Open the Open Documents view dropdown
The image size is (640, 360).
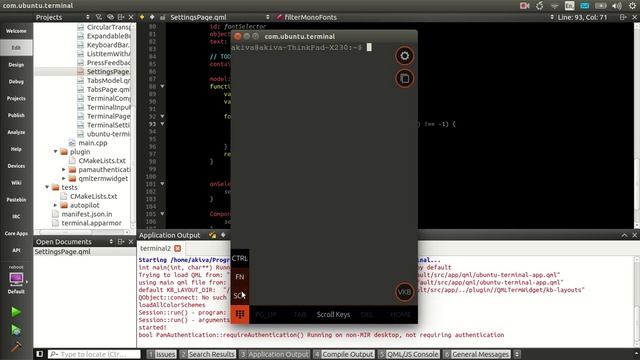click(111, 242)
